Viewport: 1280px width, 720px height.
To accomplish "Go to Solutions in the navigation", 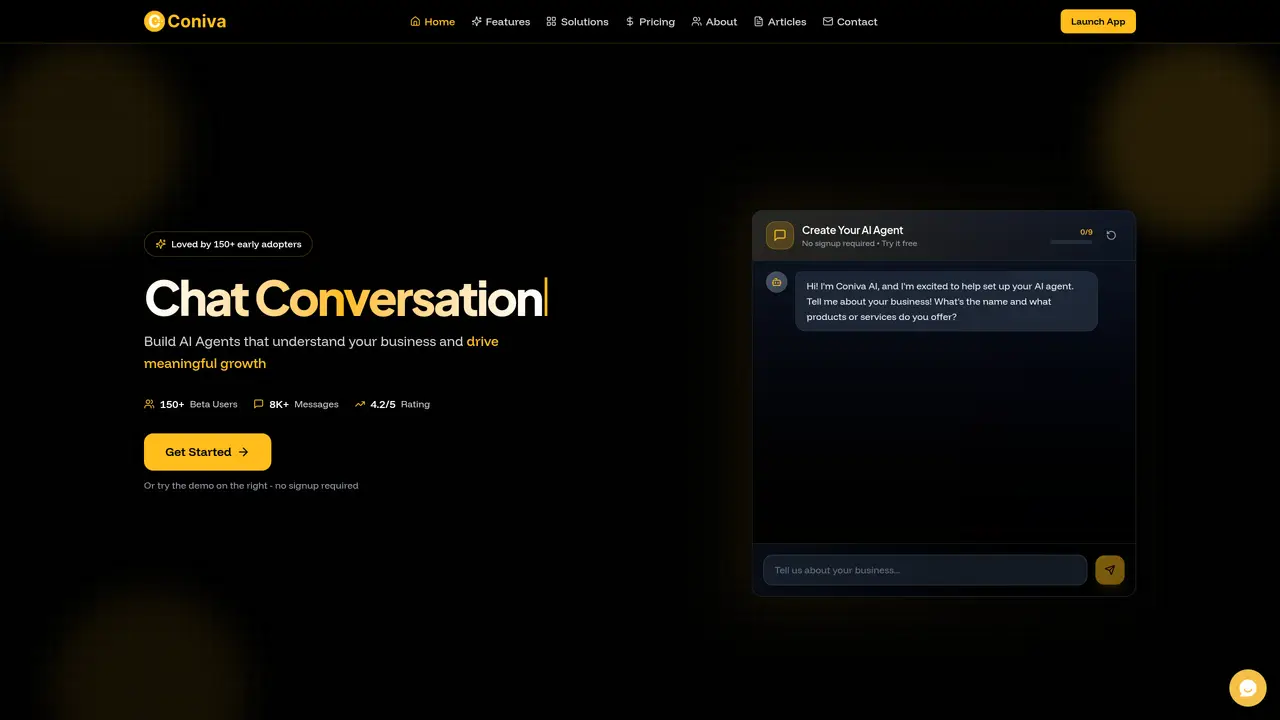I will click(577, 21).
